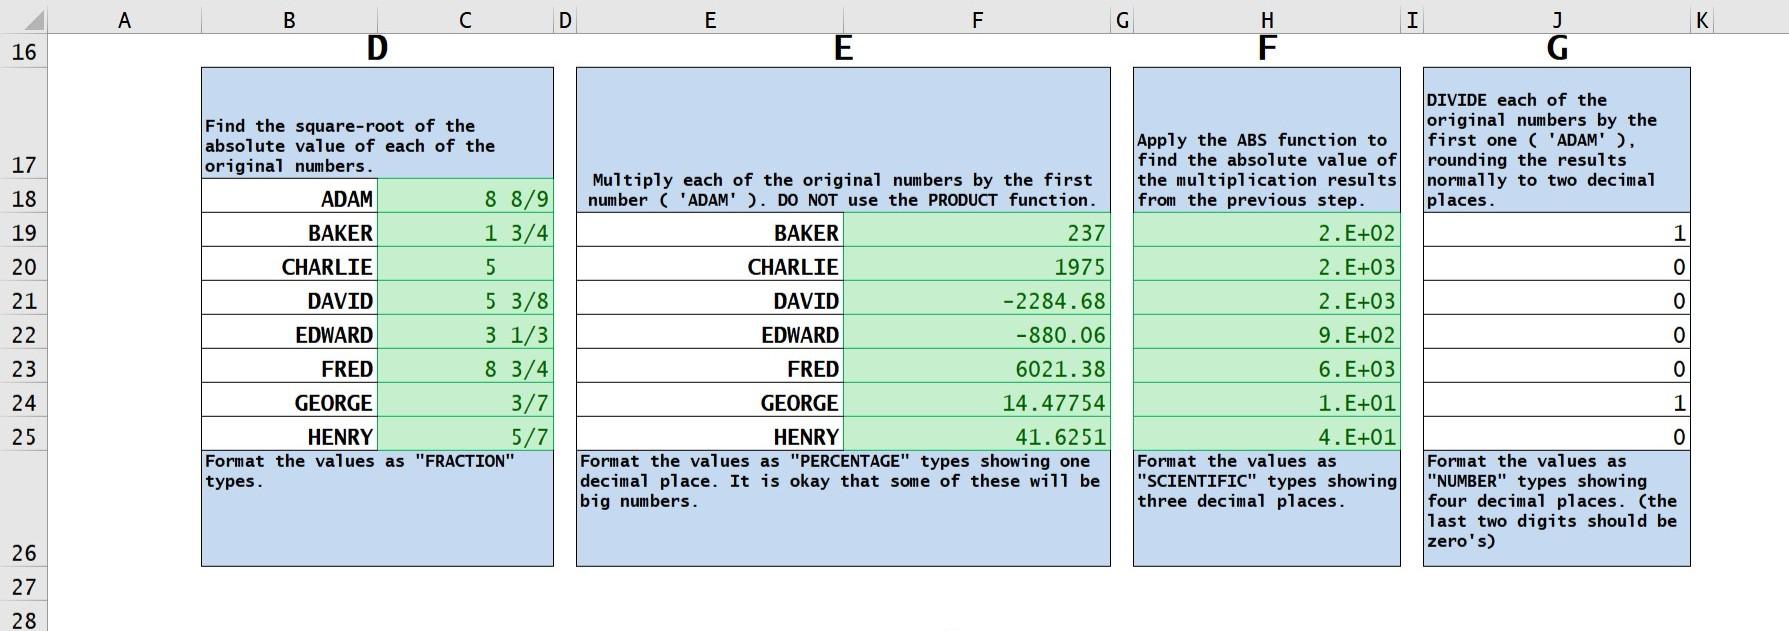This screenshot has width=1789, height=631.
Task: Select row 16 header
Action: click(x=24, y=51)
